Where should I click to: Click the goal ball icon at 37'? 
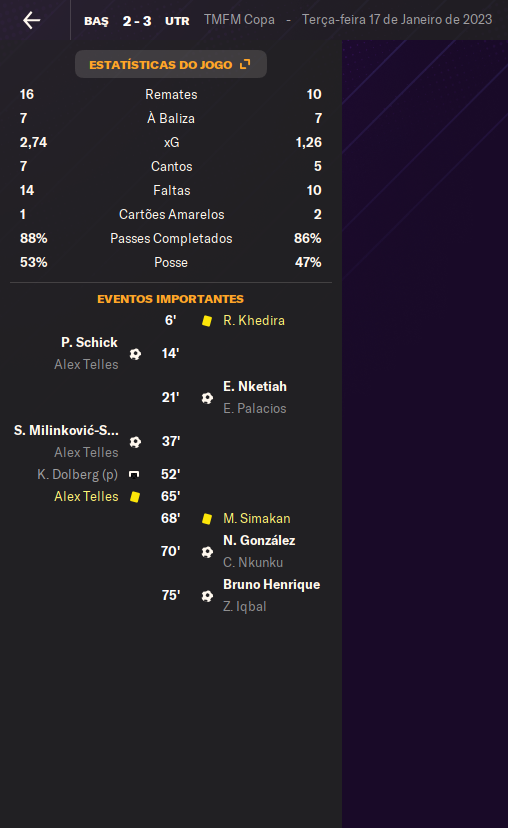coord(135,441)
